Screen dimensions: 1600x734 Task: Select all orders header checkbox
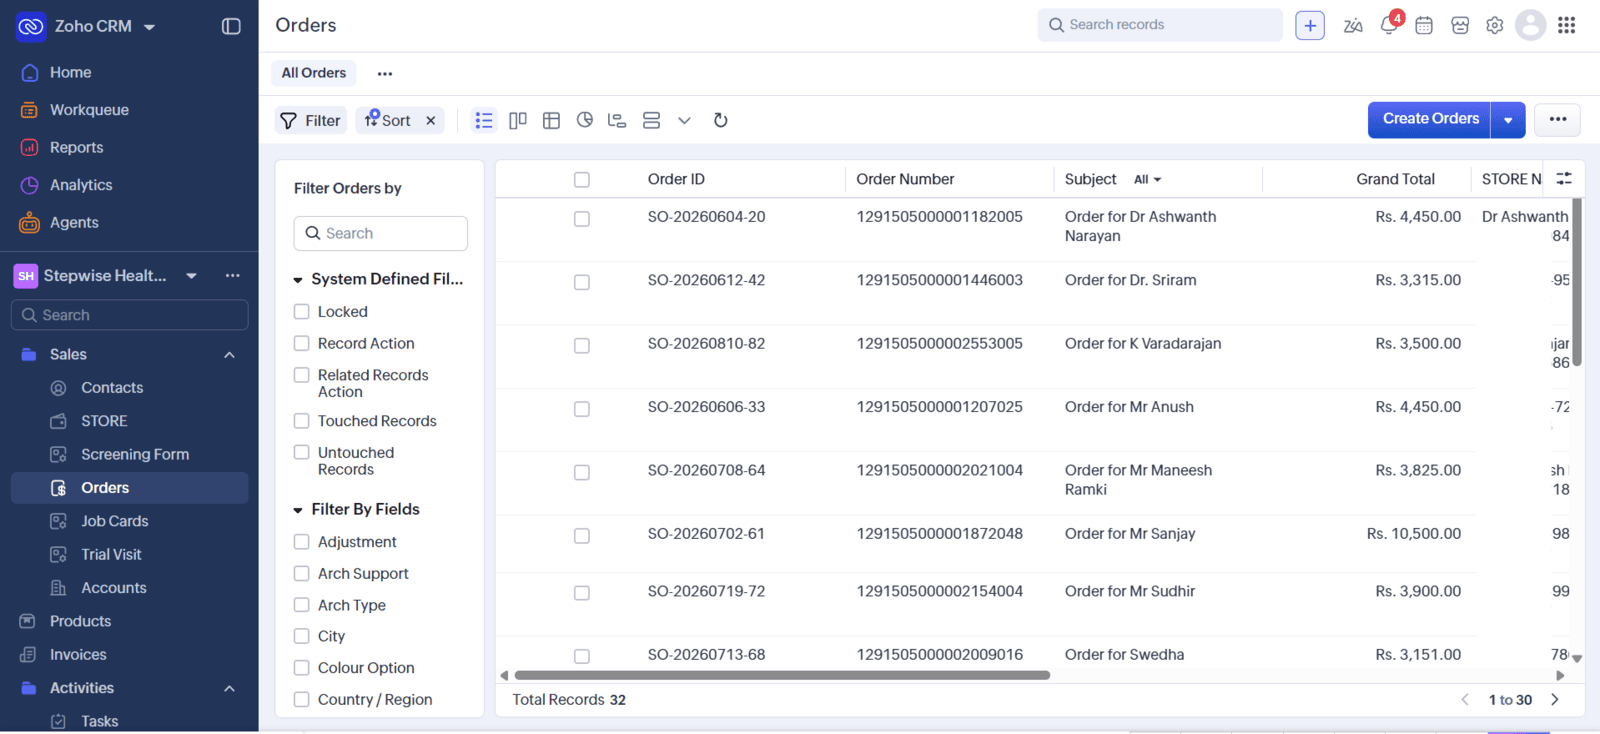(582, 180)
